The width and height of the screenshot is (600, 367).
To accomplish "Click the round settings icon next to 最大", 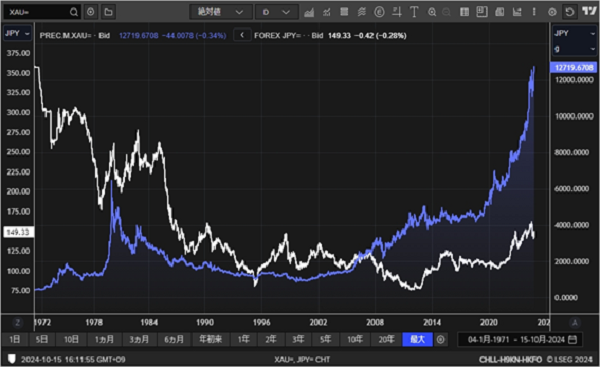I will click(440, 339).
